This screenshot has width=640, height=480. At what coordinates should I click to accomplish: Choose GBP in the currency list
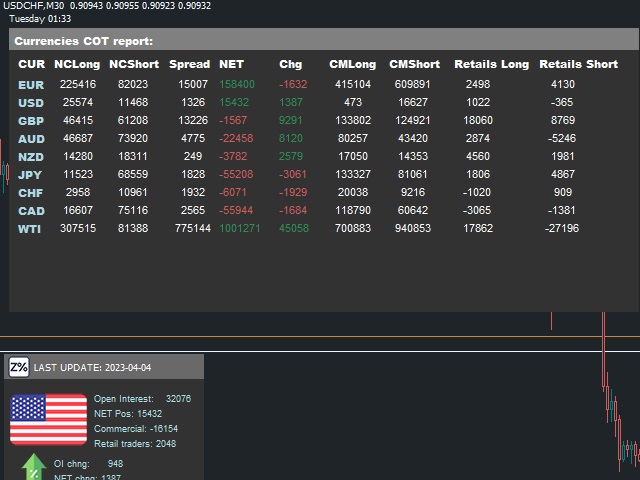(31, 121)
